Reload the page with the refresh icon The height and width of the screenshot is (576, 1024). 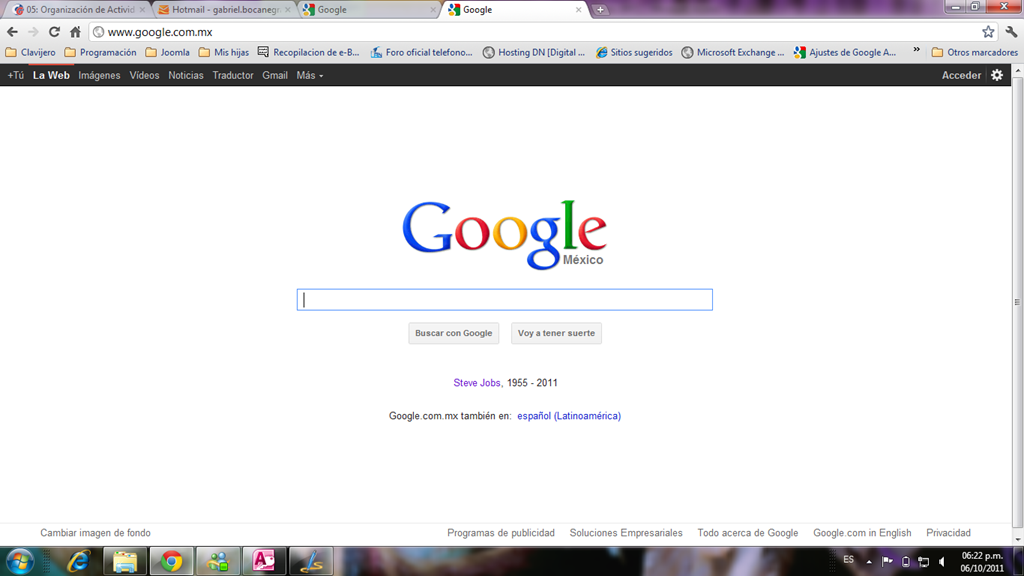click(54, 32)
